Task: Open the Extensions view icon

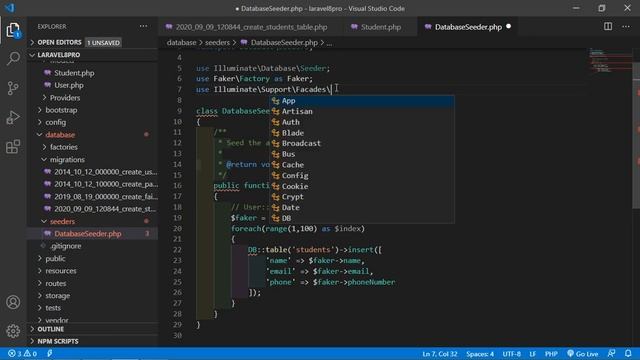Action: coord(13,147)
